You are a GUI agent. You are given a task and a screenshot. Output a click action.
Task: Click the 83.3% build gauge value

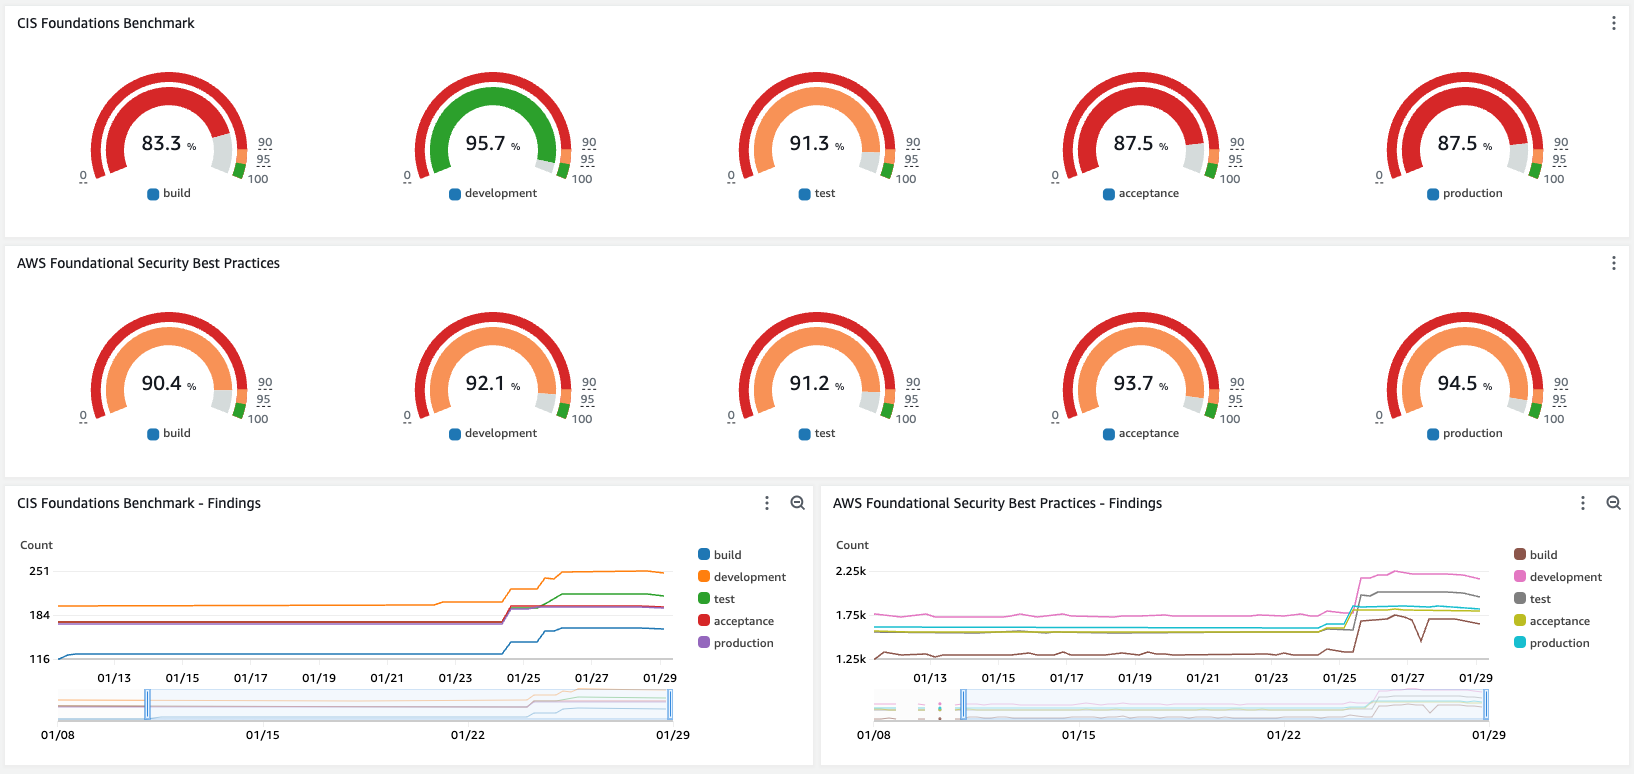(169, 144)
